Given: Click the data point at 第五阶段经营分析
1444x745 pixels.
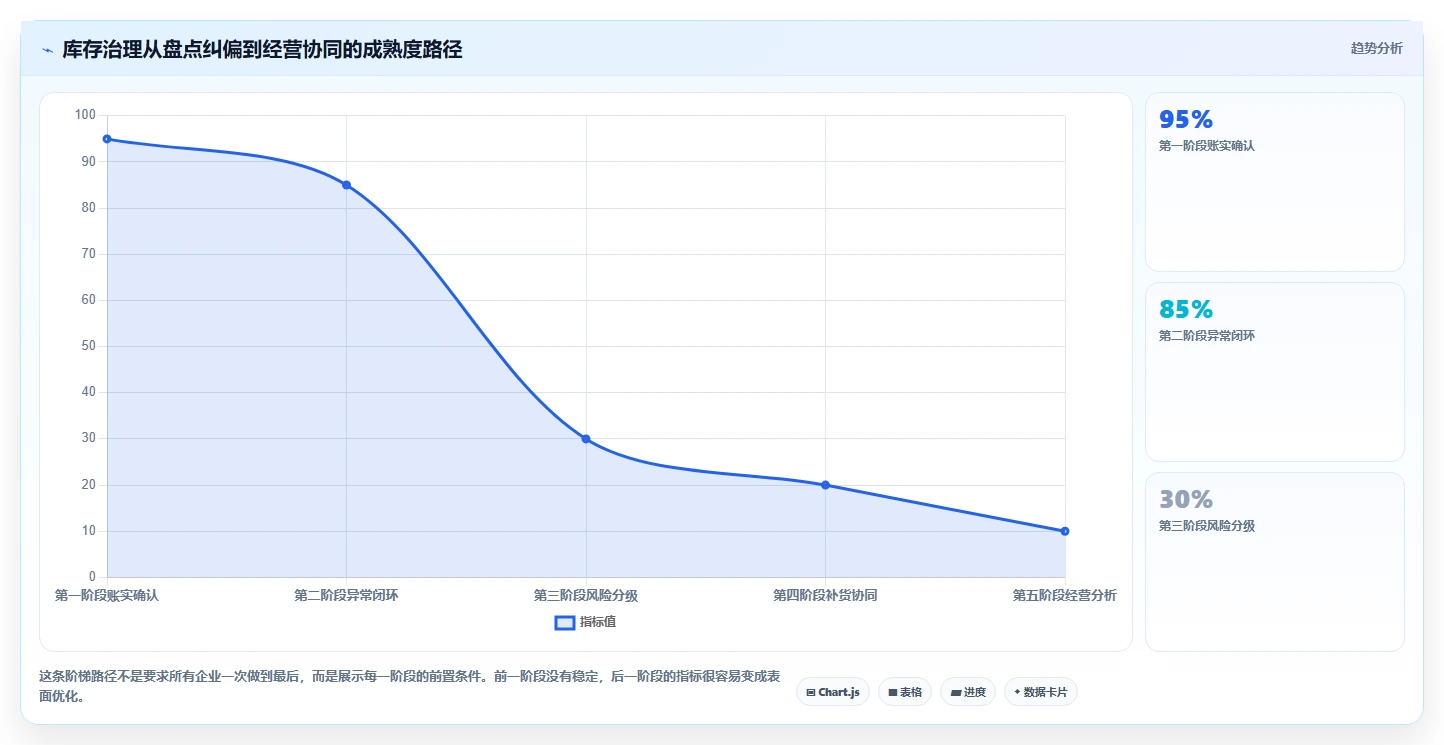Looking at the screenshot, I should [1065, 531].
